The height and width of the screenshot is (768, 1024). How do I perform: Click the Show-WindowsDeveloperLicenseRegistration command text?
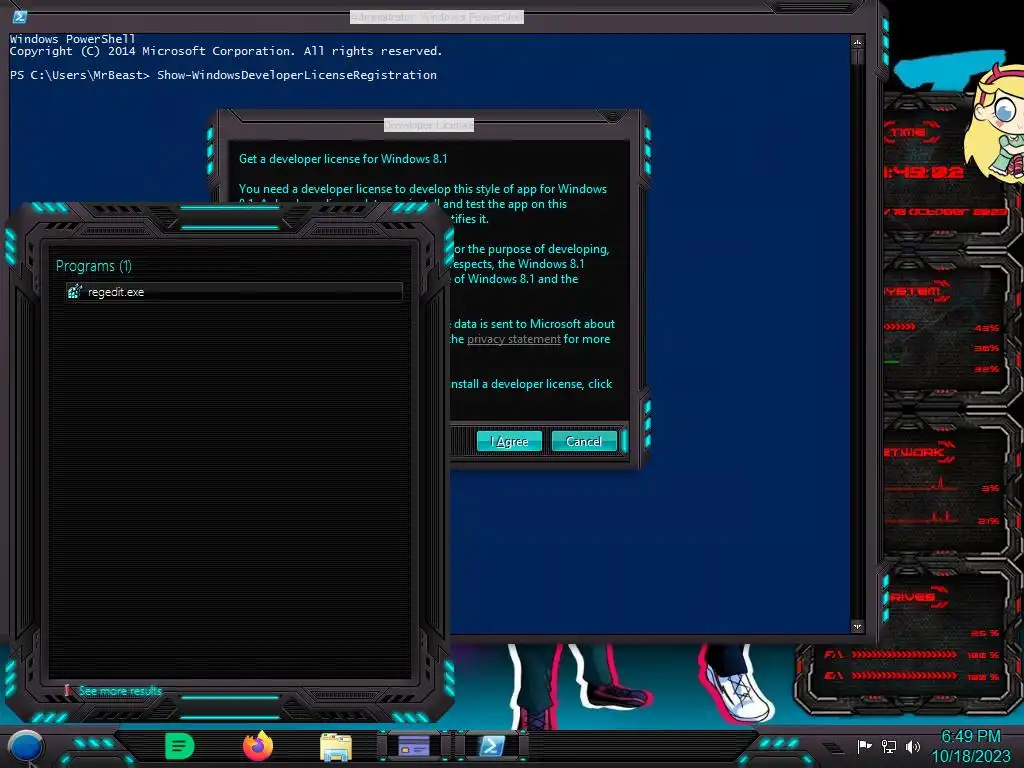coord(297,75)
